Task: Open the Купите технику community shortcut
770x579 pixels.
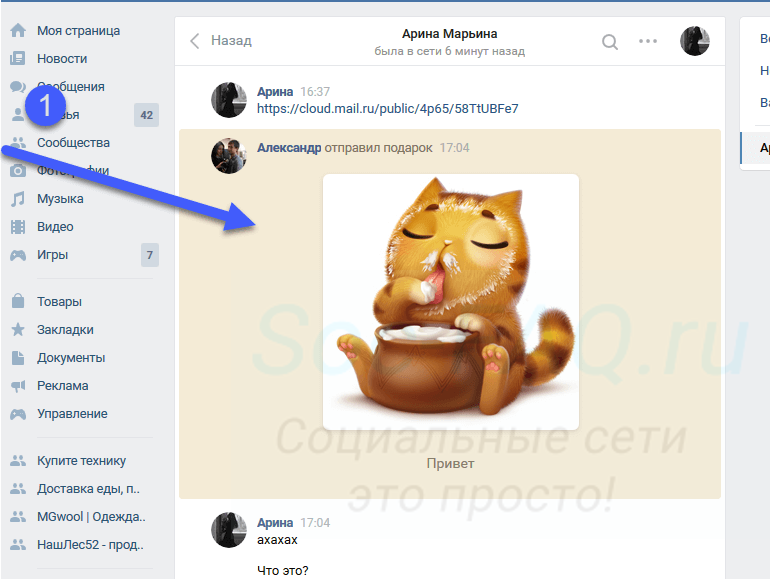Action: click(81, 461)
